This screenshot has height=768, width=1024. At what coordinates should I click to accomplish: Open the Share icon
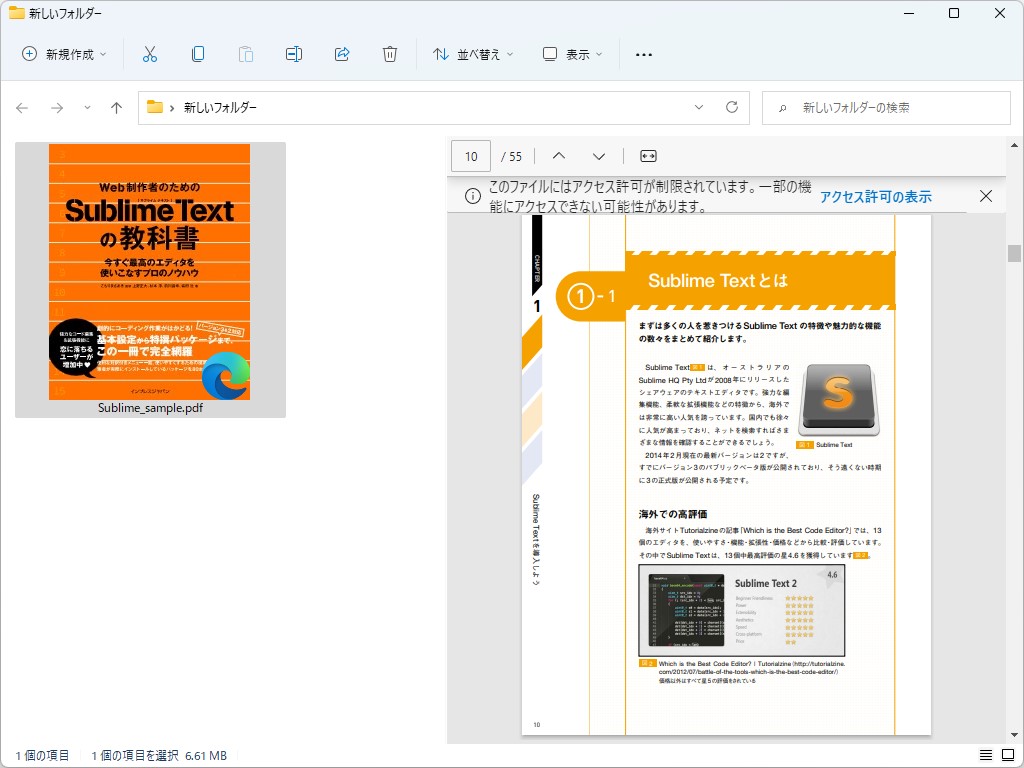click(x=342, y=54)
